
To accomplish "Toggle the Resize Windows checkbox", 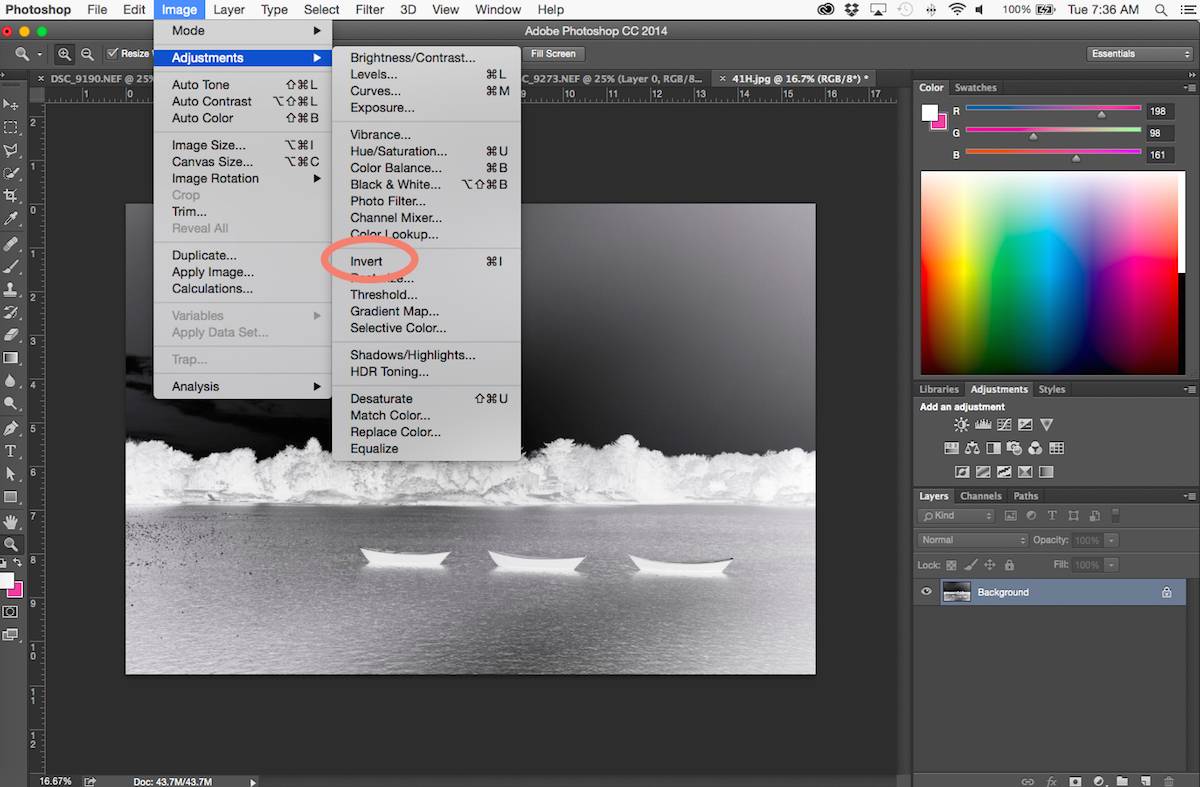I will click(113, 54).
